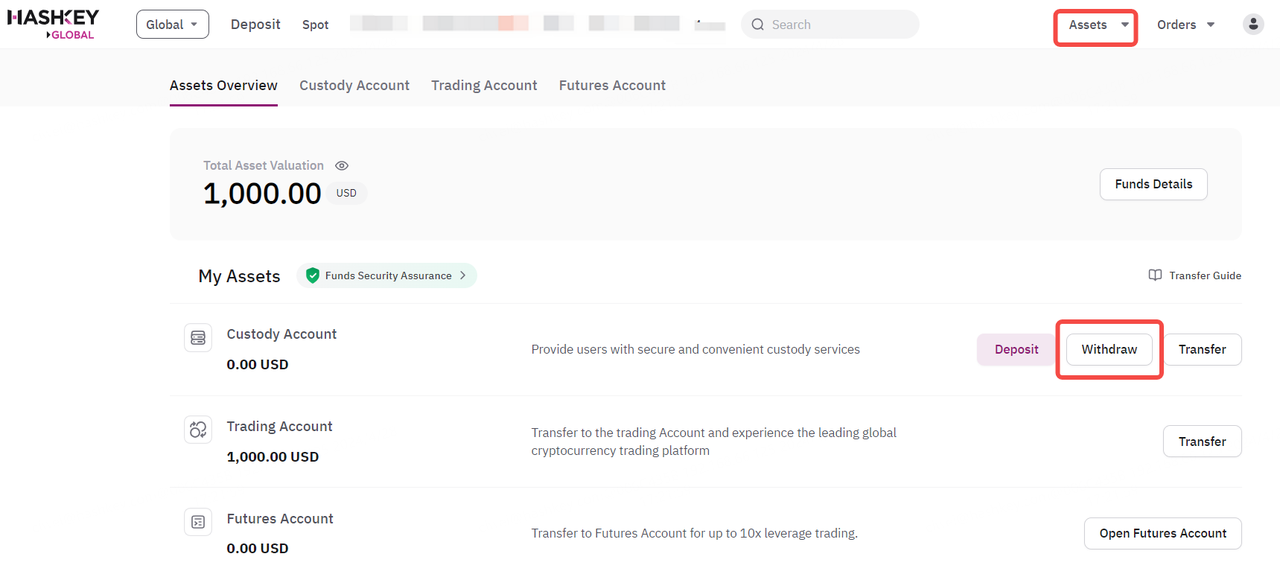The height and width of the screenshot is (580, 1280).
Task: Expand the Global region dropdown
Action: pyautogui.click(x=172, y=25)
